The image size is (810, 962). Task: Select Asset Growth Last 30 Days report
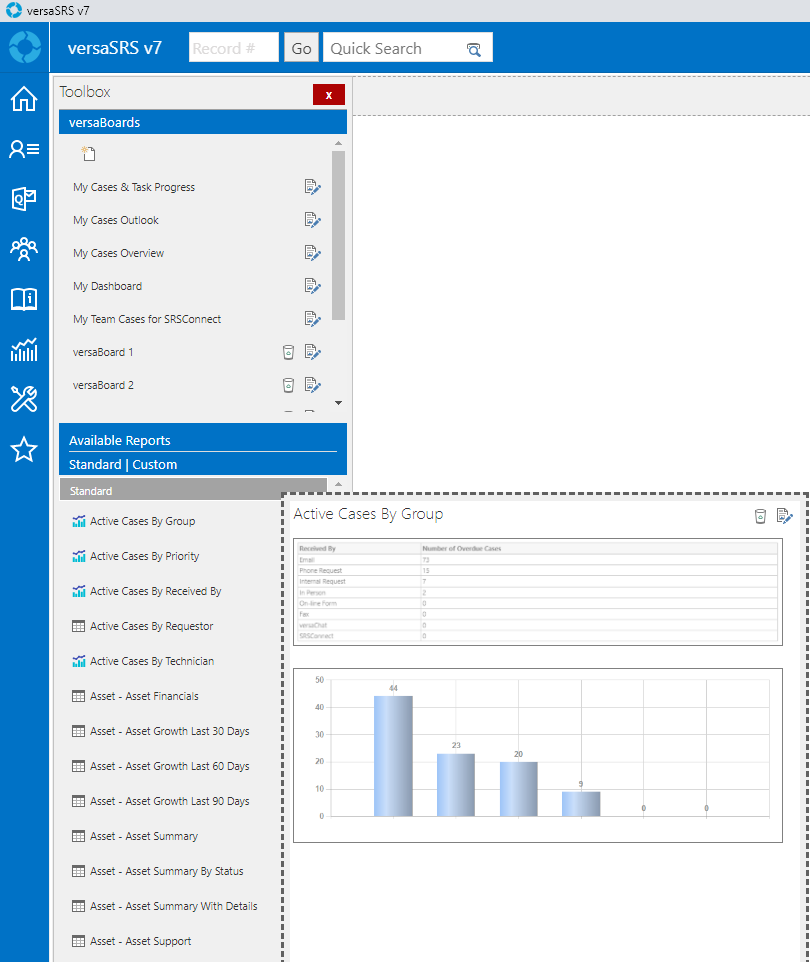point(169,731)
